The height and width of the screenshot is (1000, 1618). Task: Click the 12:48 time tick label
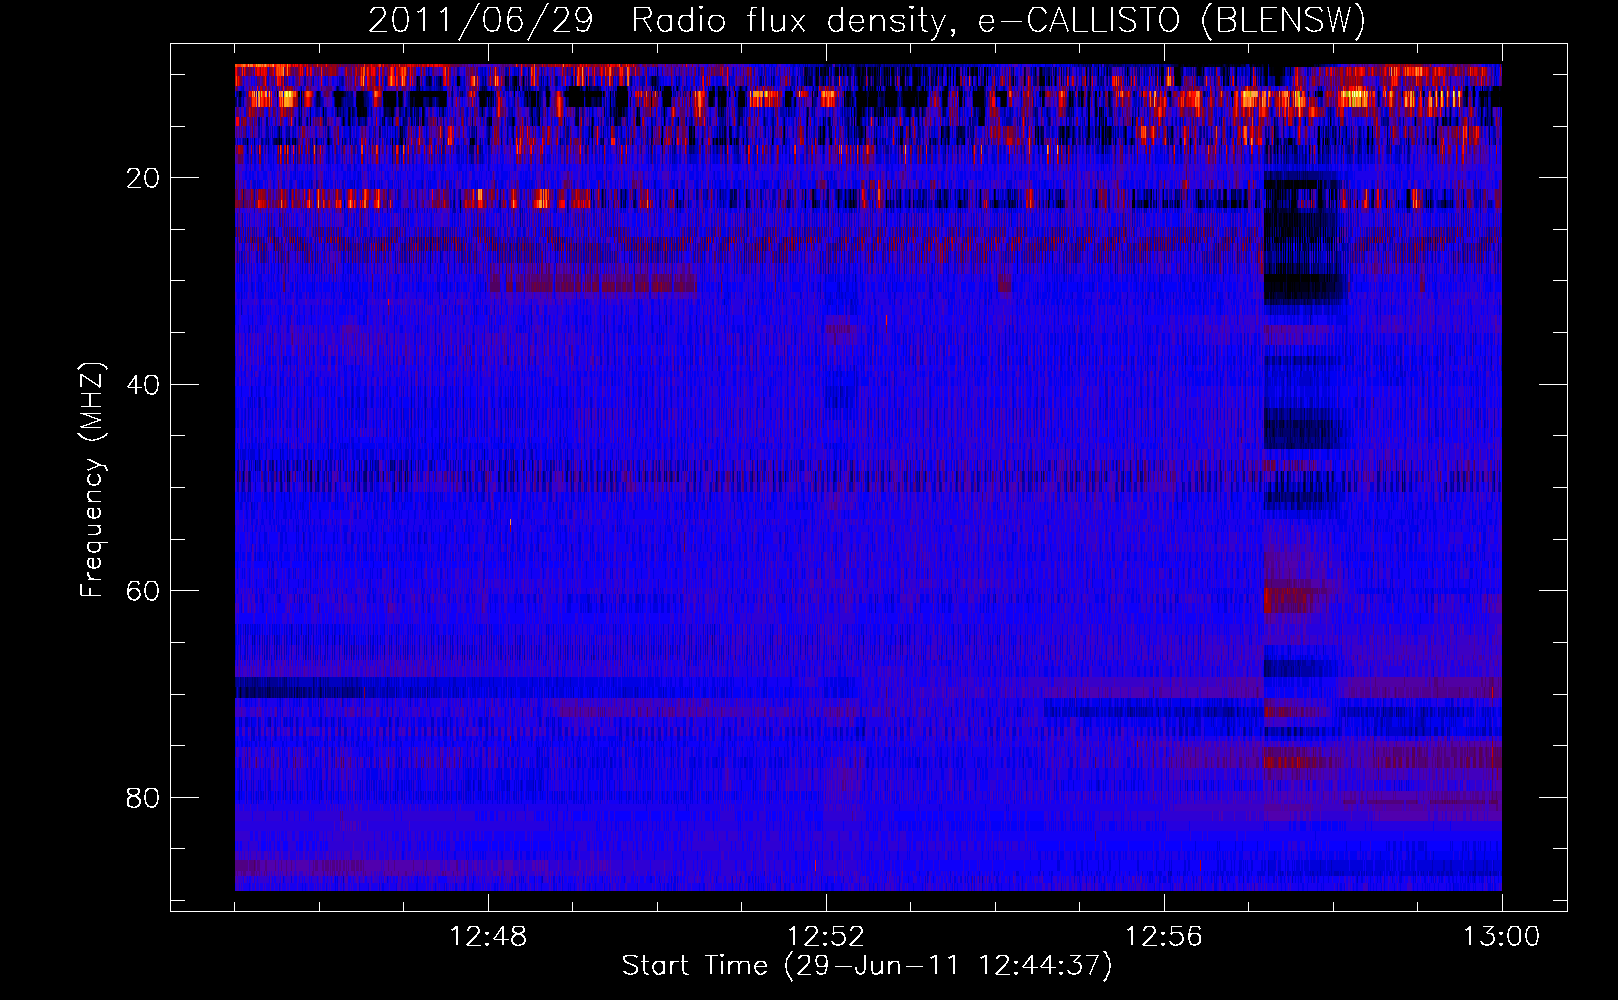[x=488, y=937]
